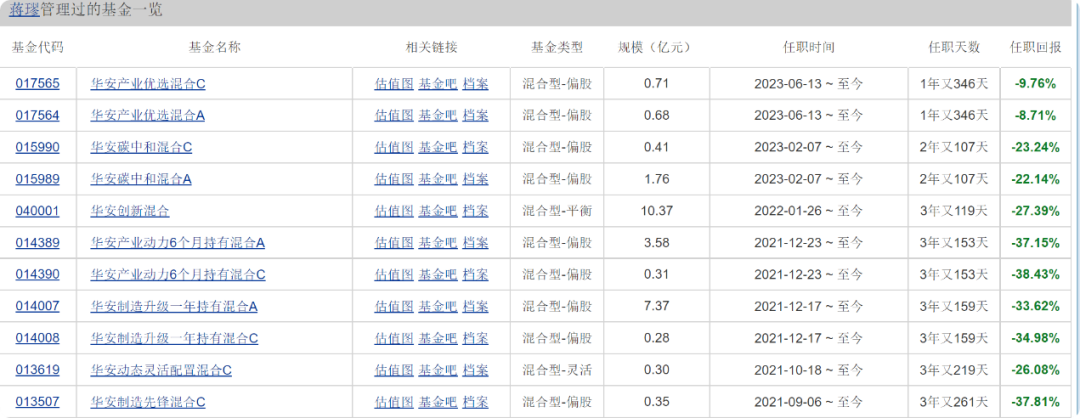Screen dimensions: 1080x418
Task: Open 档案 for fund 013507
Action: [x=475, y=401]
